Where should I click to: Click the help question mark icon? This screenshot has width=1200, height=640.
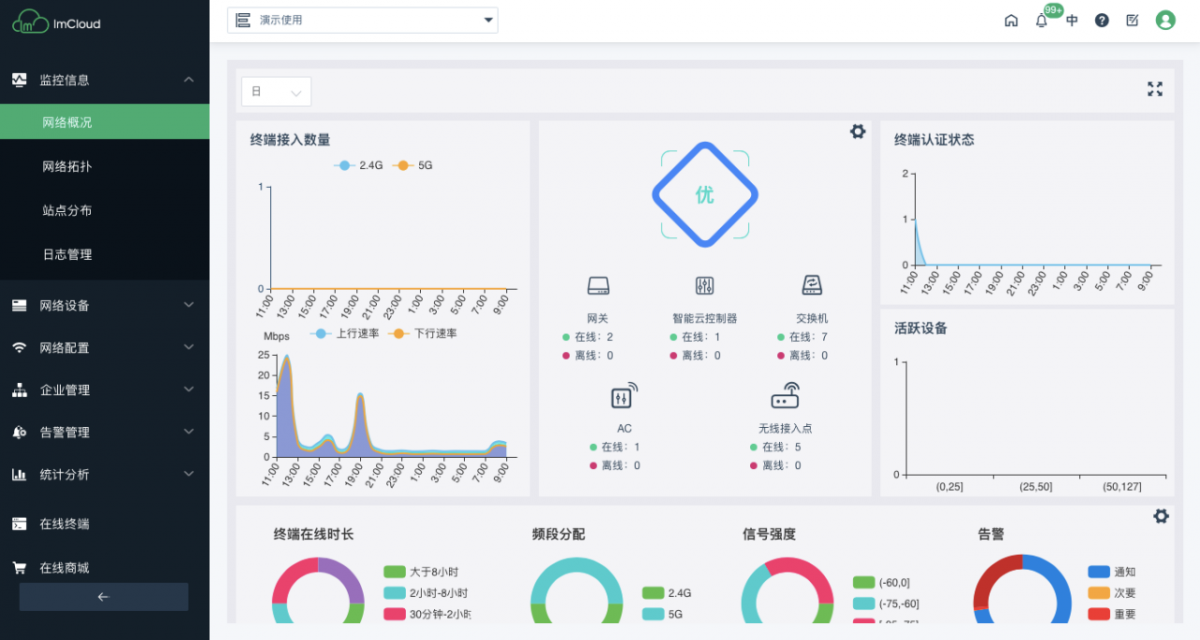tap(1102, 20)
